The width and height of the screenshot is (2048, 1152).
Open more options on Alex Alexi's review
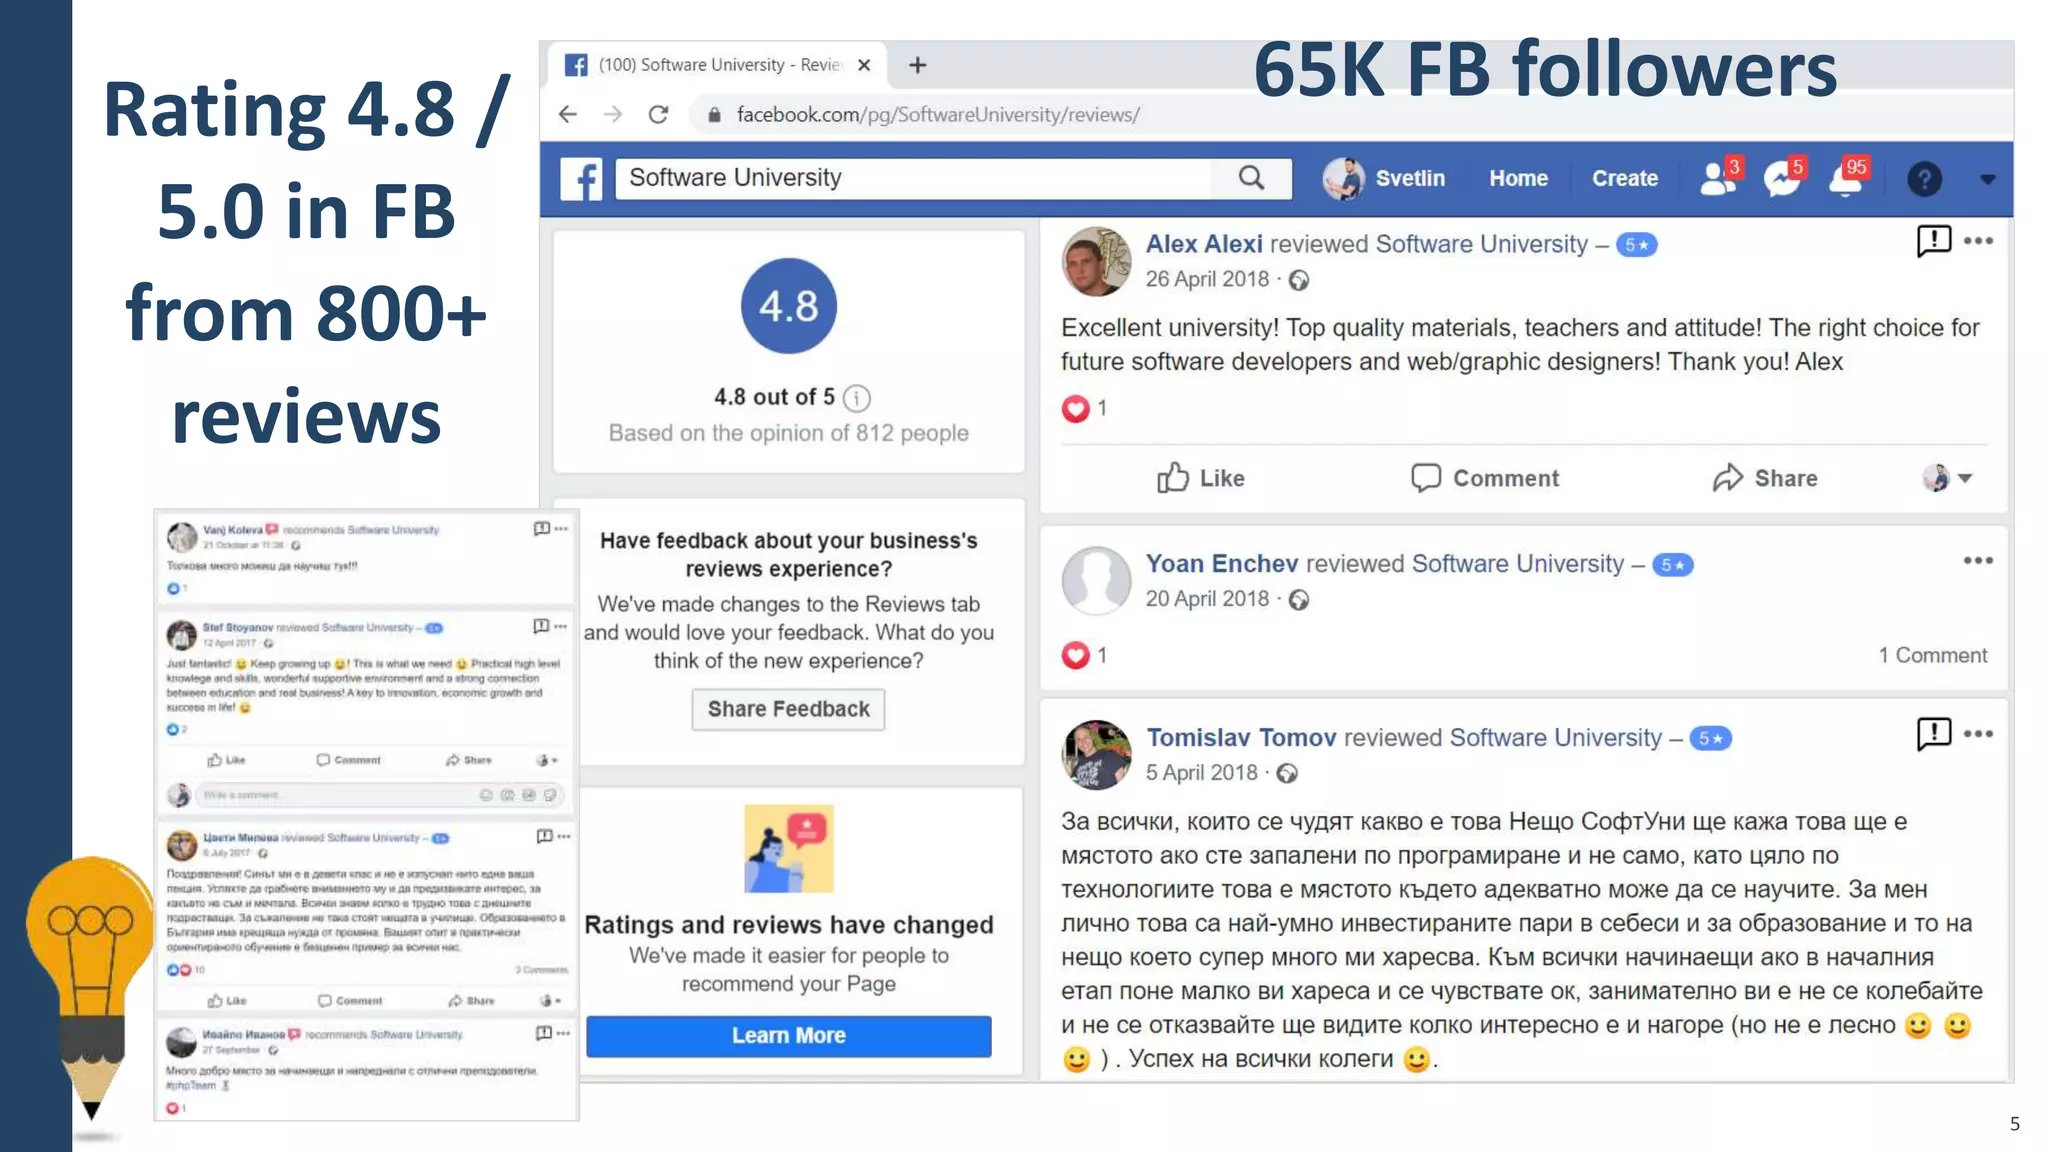1978,241
